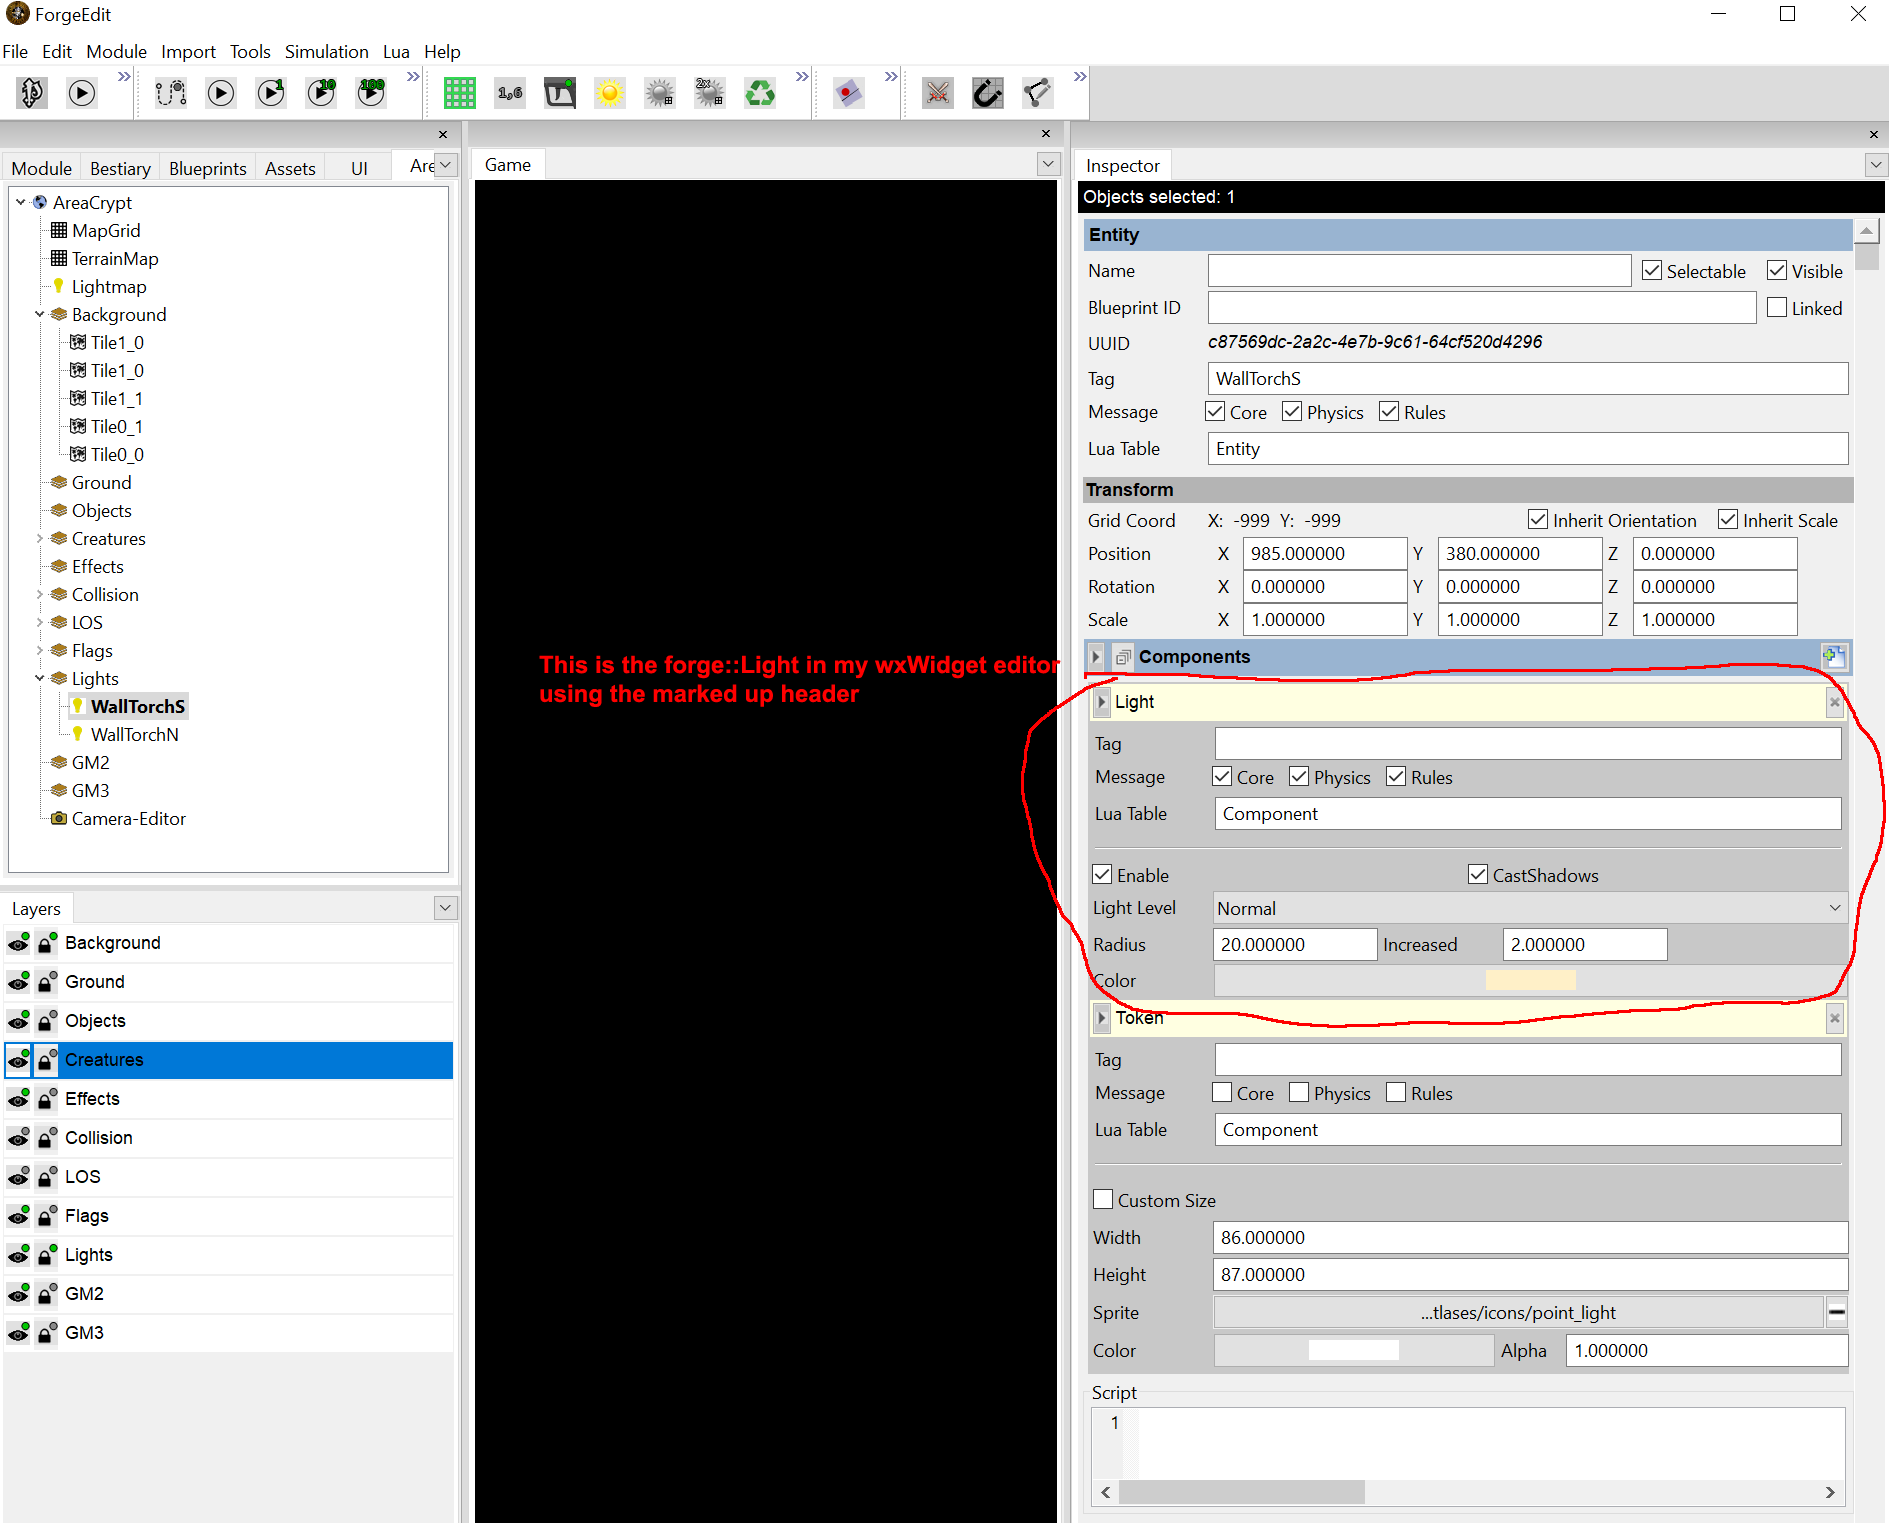Click the green recycle refresh icon
This screenshot has width=1889, height=1523.
coord(760,93)
